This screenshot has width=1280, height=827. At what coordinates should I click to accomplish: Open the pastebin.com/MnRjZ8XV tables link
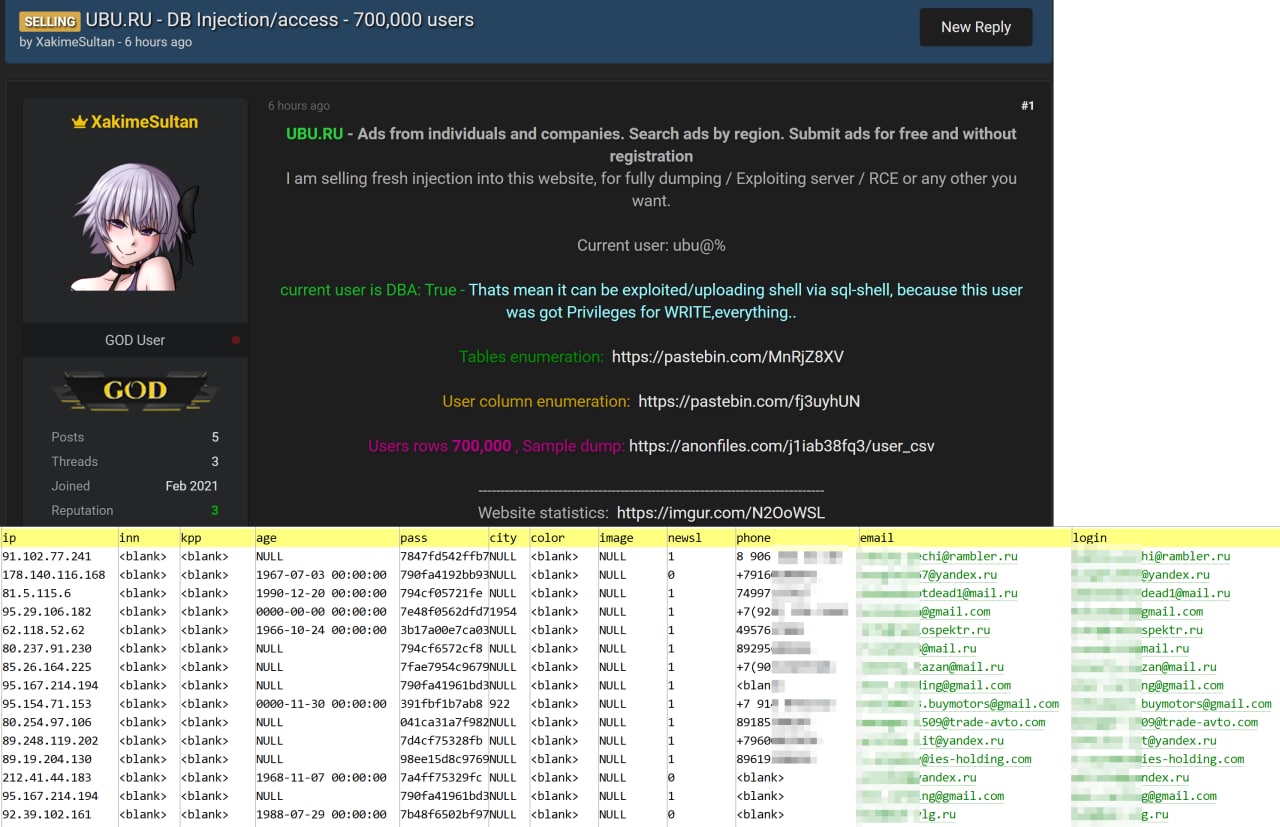[728, 356]
